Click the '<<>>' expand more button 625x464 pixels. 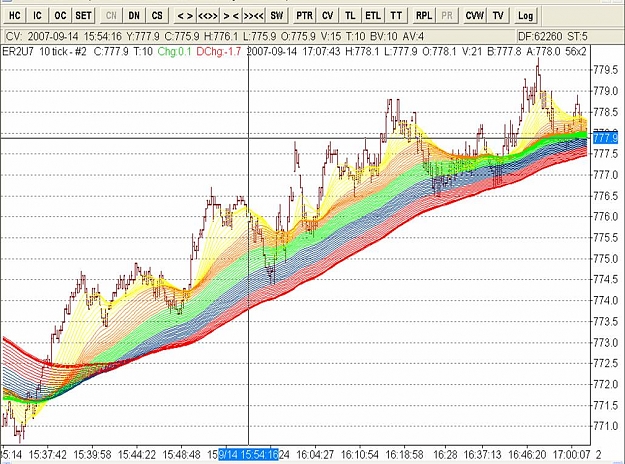(208, 16)
